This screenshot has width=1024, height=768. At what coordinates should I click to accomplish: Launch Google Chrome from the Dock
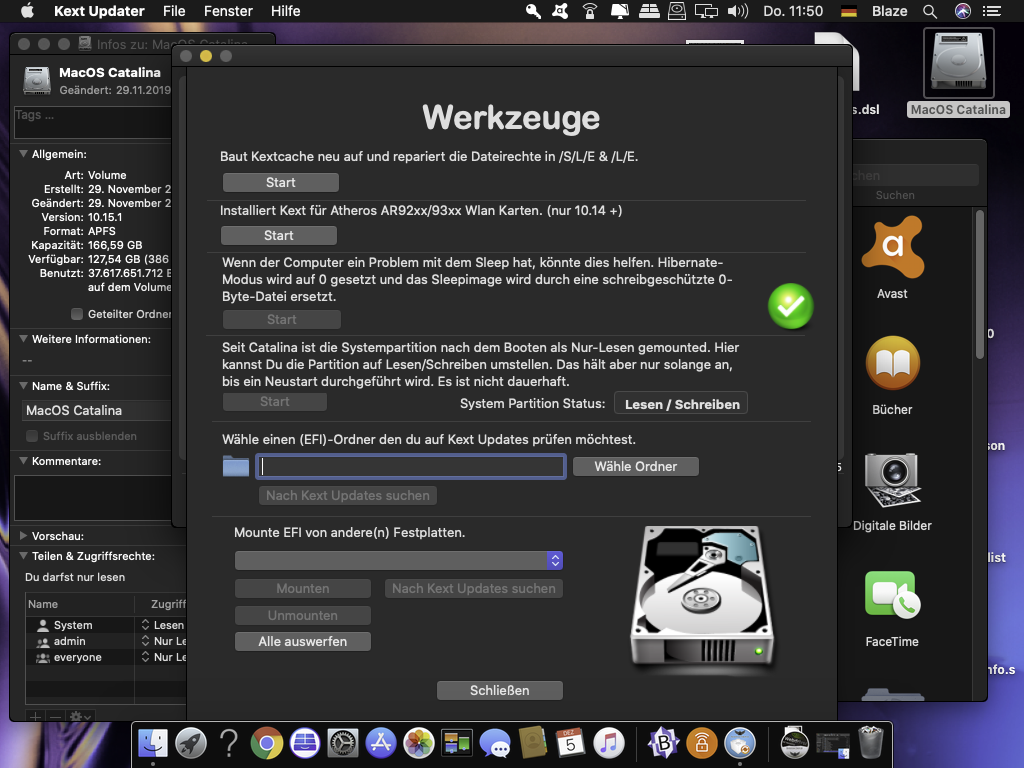pyautogui.click(x=266, y=743)
